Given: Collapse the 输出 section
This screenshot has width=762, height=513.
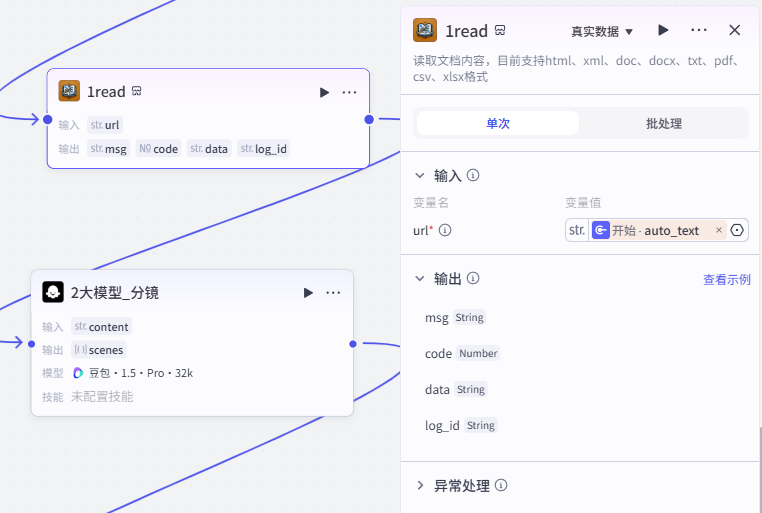Looking at the screenshot, I should [x=420, y=278].
